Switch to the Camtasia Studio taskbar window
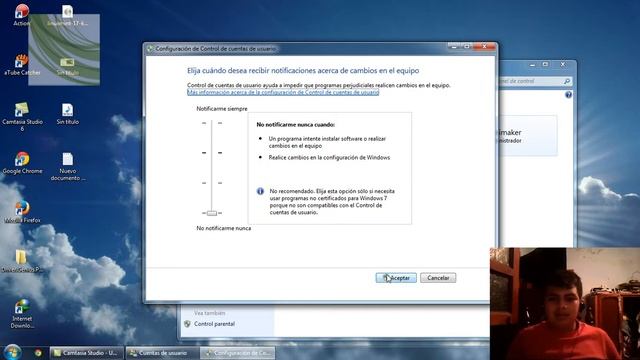The width and height of the screenshot is (640, 360). (87, 353)
